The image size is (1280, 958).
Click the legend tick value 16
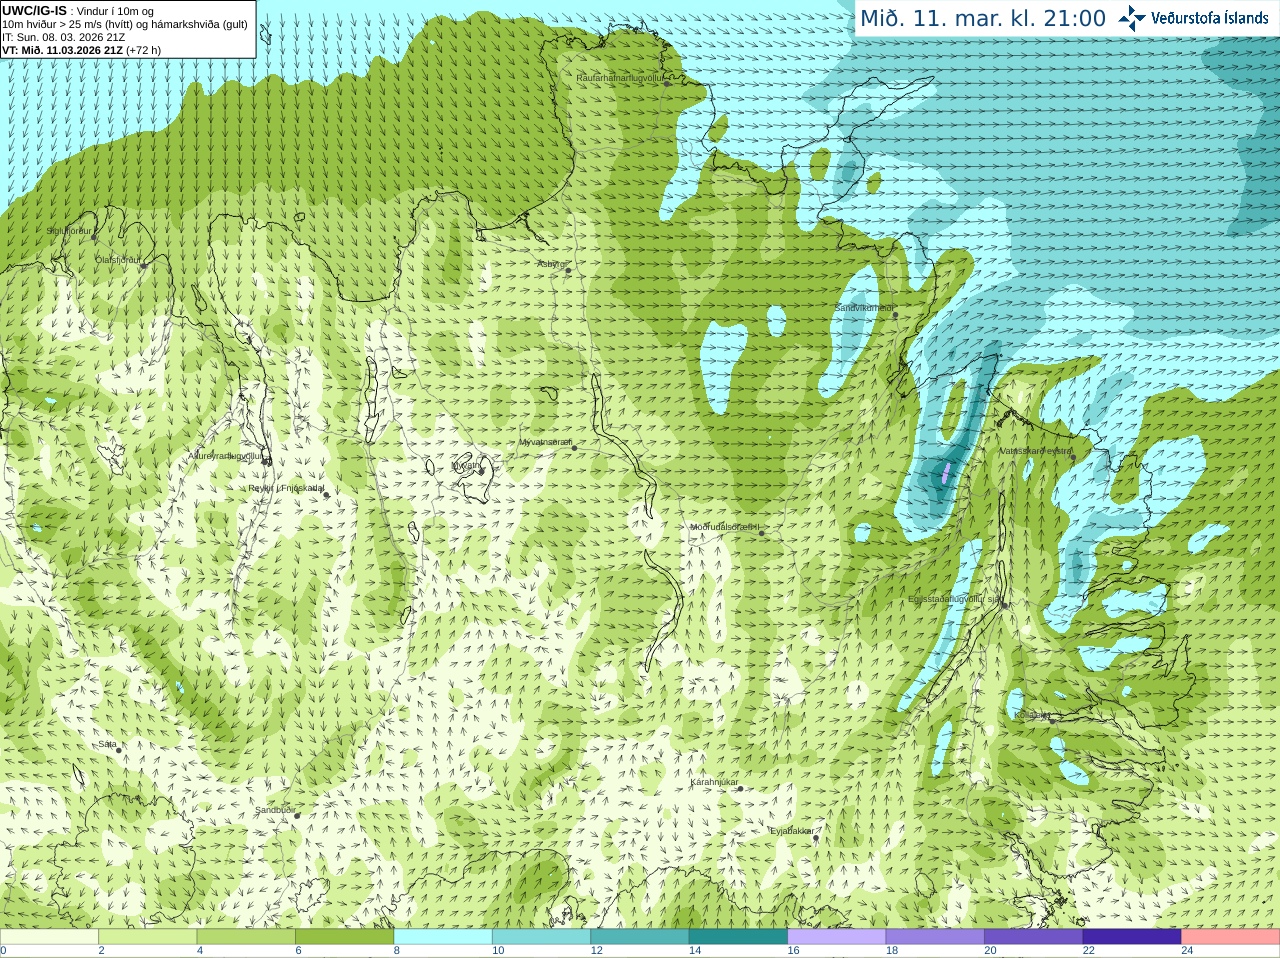pyautogui.click(x=793, y=951)
